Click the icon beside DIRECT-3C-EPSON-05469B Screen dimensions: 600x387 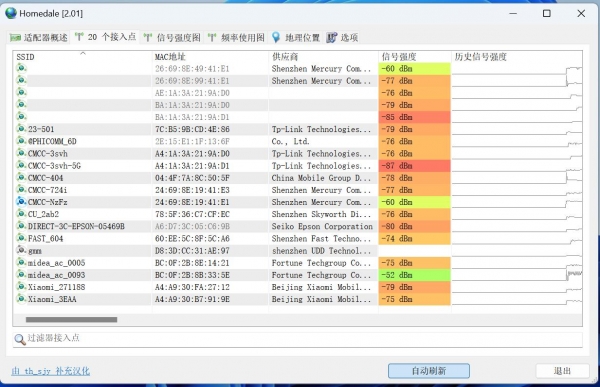(x=21, y=226)
